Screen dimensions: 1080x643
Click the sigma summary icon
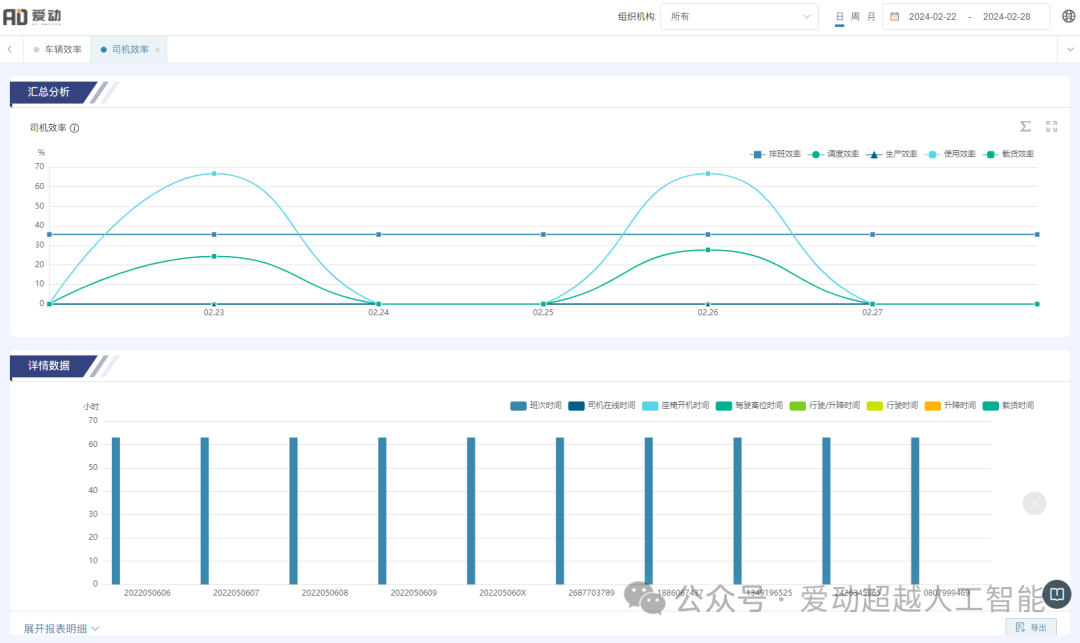click(x=1025, y=126)
